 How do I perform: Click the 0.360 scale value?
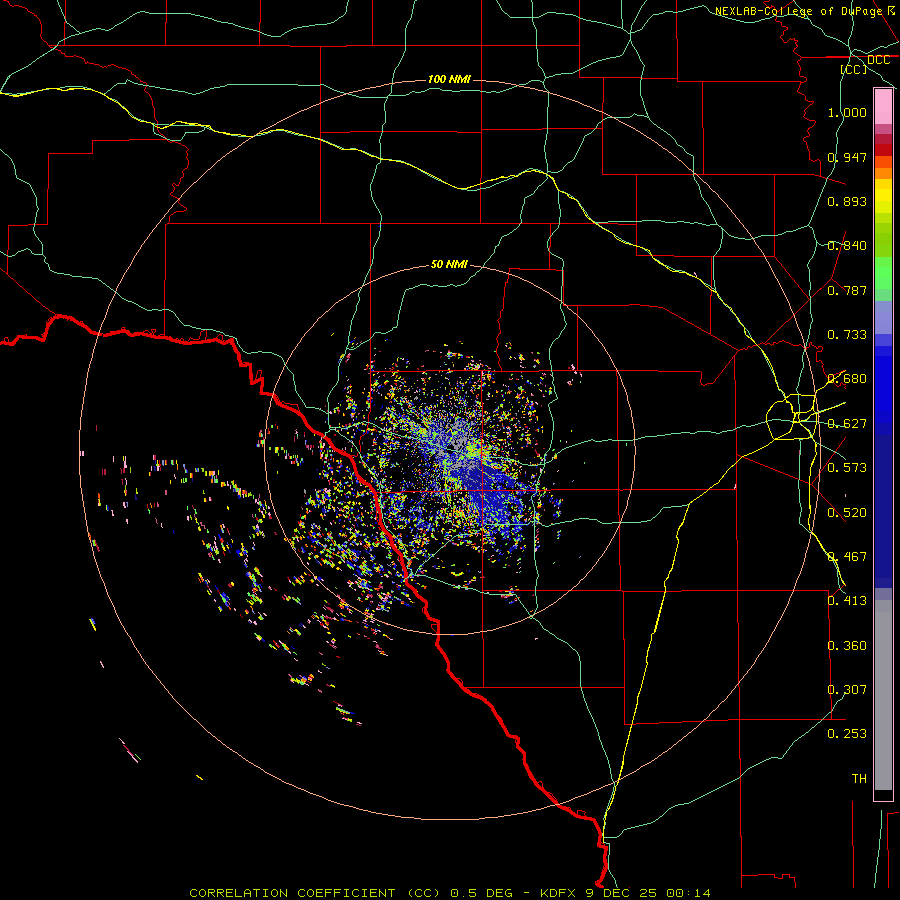click(847, 646)
